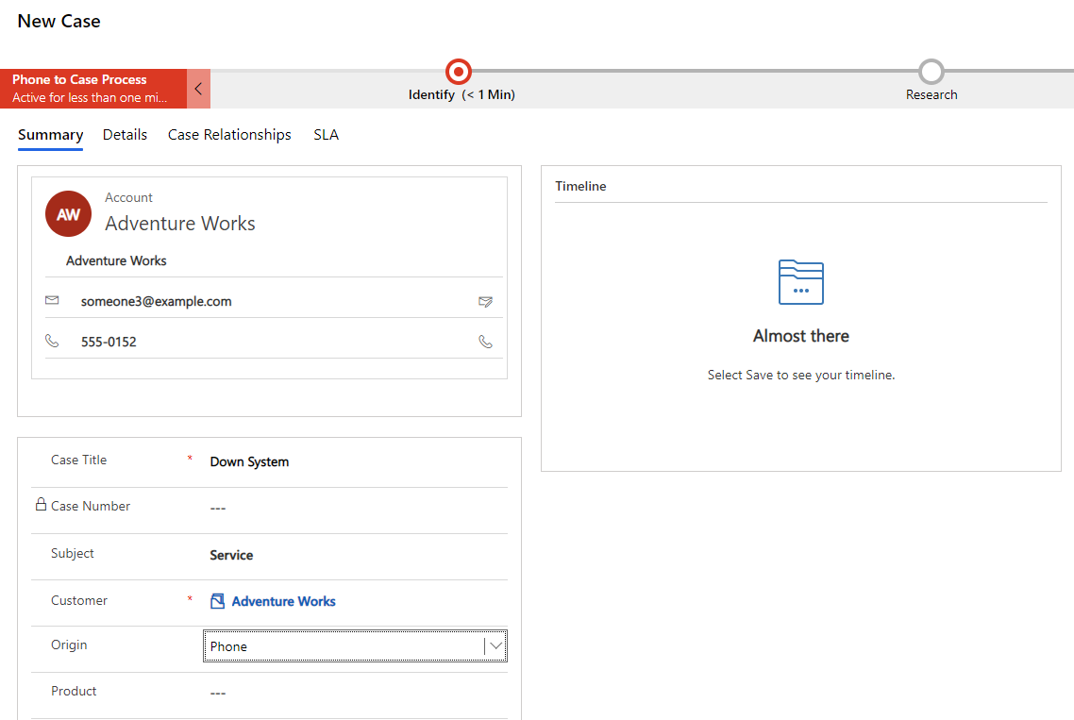The height and width of the screenshot is (720, 1074).
Task: Open the Summary tab
Action: click(x=51, y=135)
